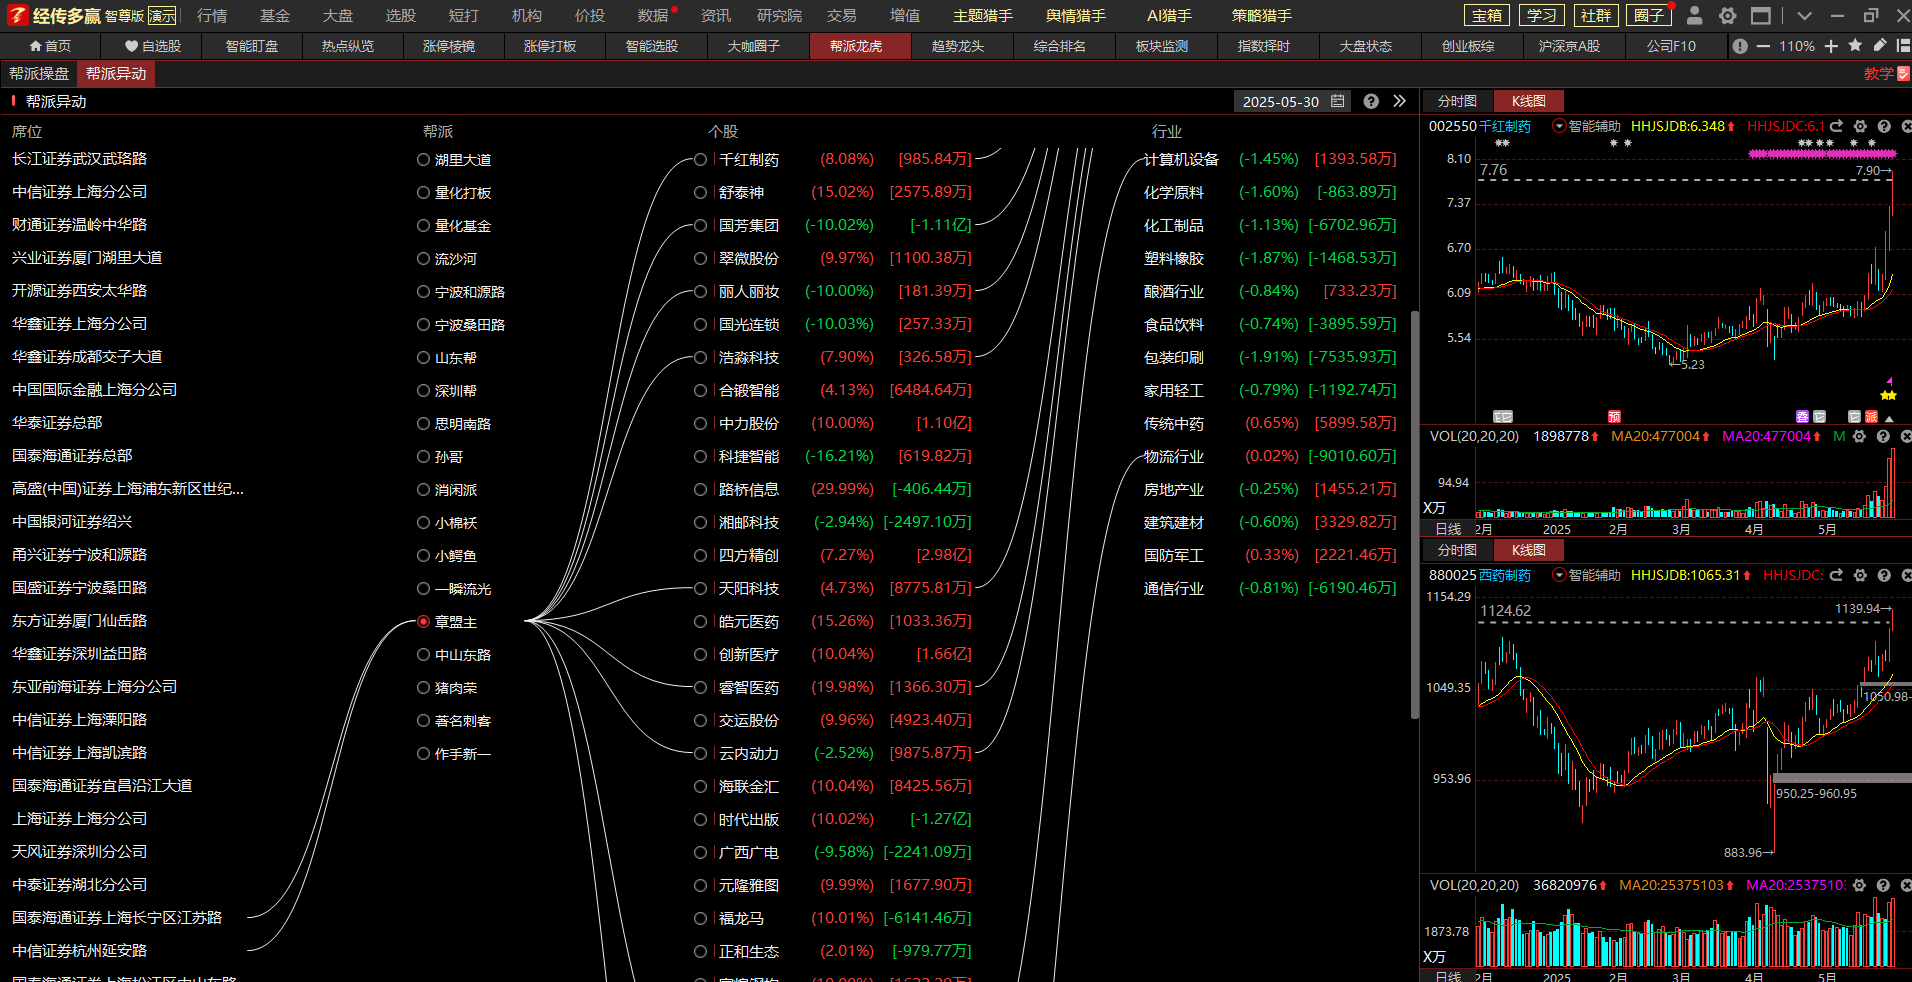1912x982 pixels.
Task: Click the 社群 button
Action: 1595,15
